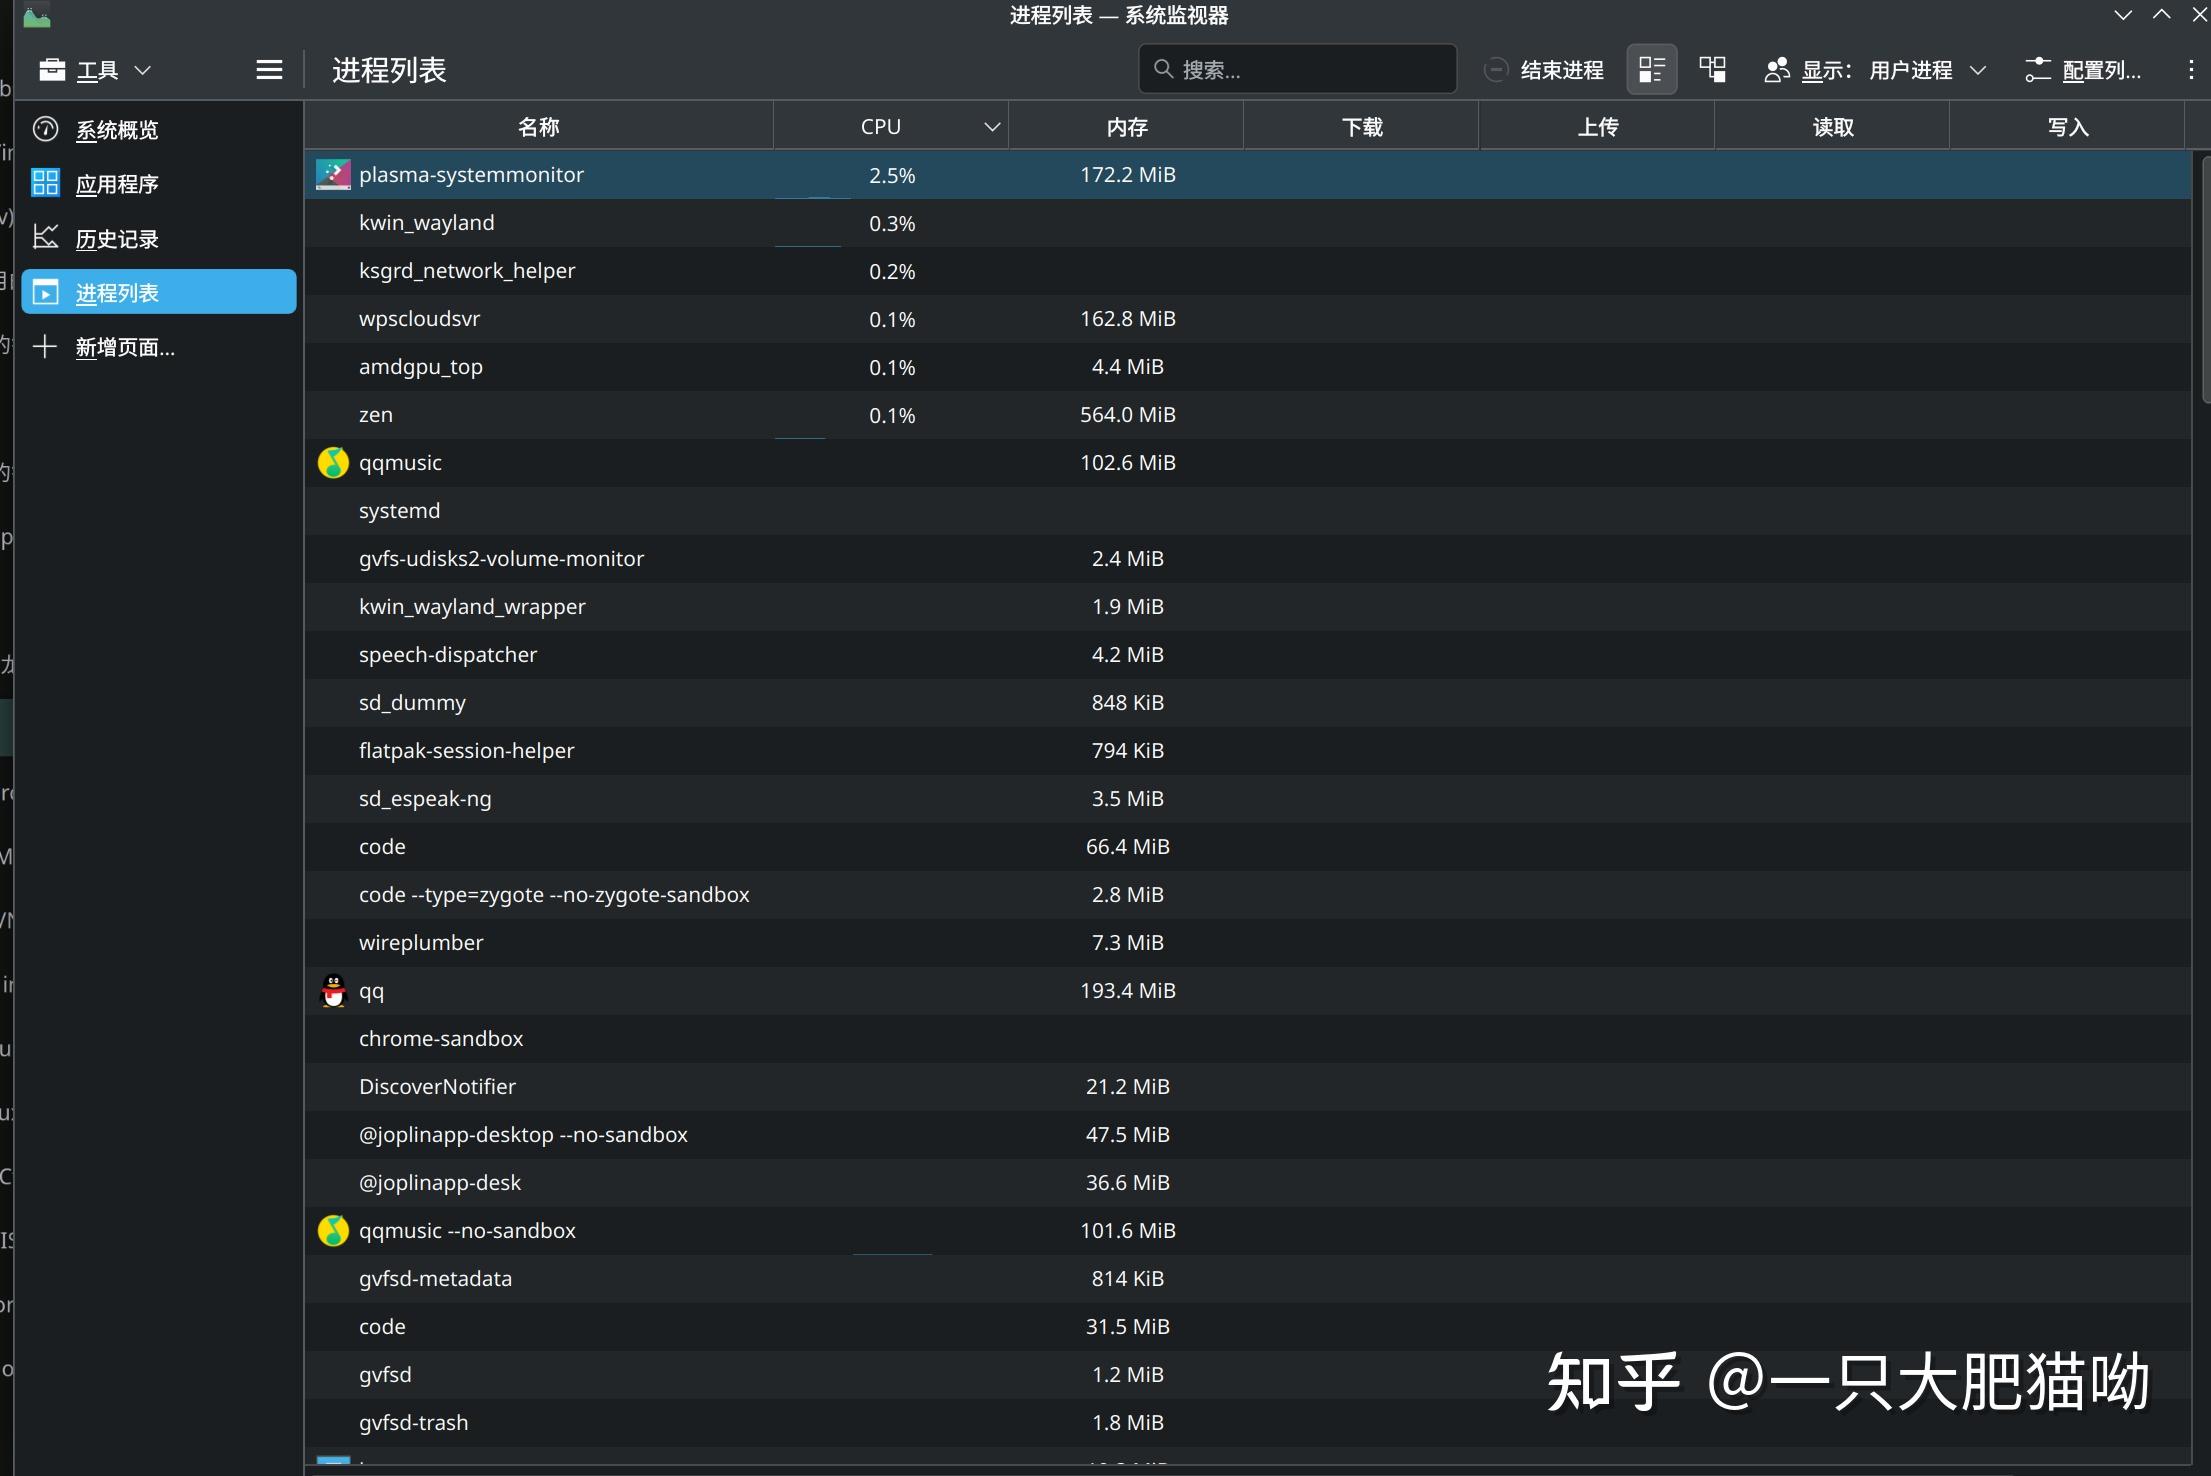Click the users icon beside 显示
The height and width of the screenshot is (1476, 2211).
[x=1776, y=69]
